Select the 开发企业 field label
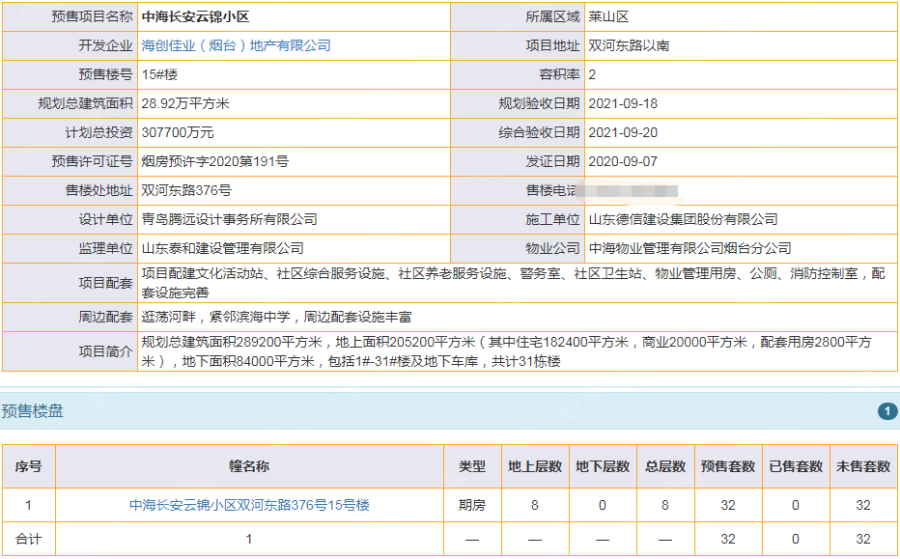The height and width of the screenshot is (559, 900). pyautogui.click(x=106, y=45)
